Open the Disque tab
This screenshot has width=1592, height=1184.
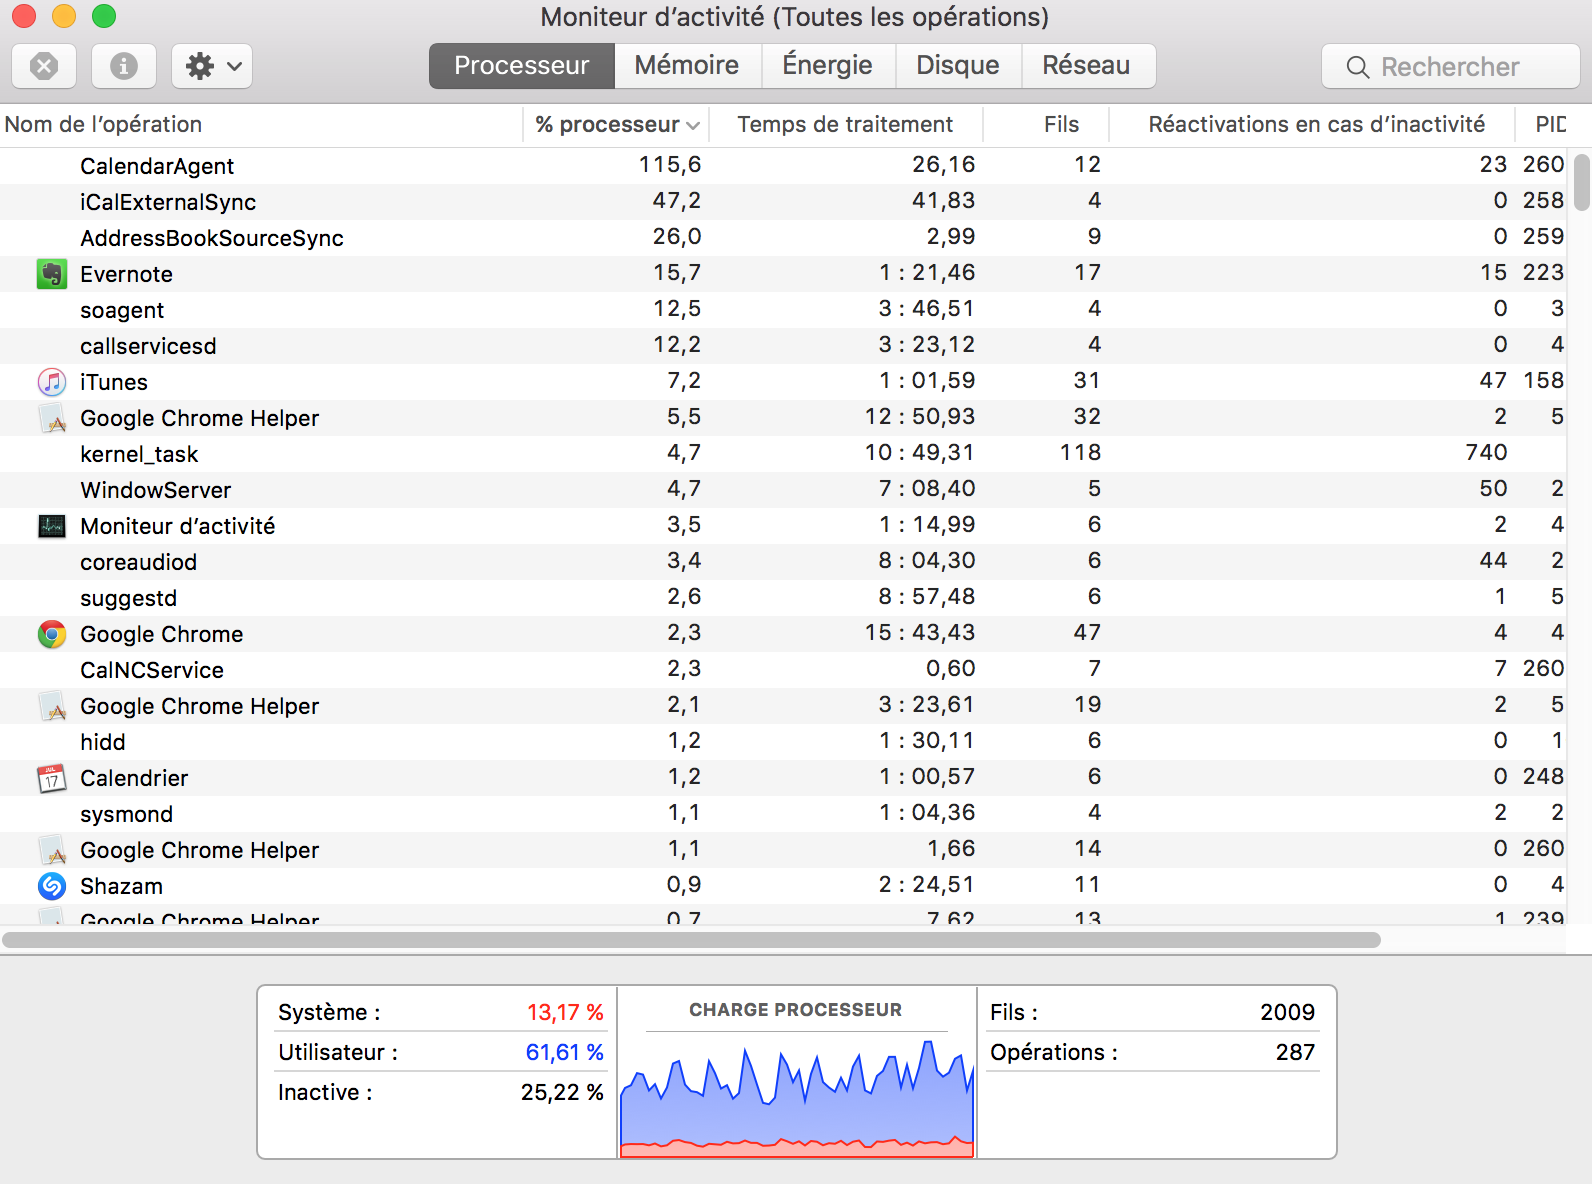point(958,66)
